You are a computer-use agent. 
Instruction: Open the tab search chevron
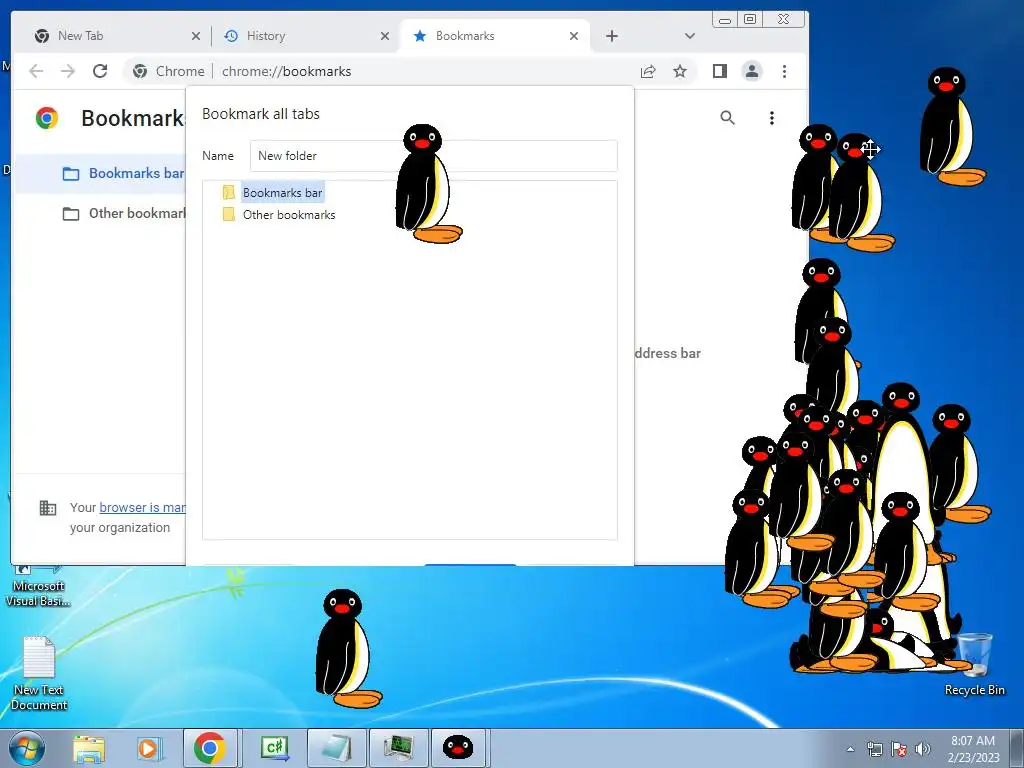[690, 36]
